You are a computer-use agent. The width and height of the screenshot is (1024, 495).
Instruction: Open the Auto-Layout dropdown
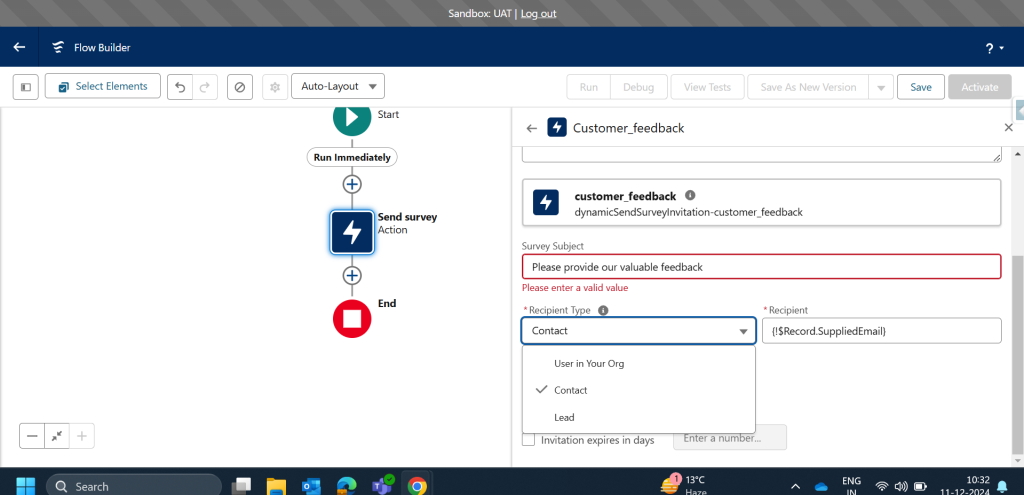pyautogui.click(x=337, y=87)
